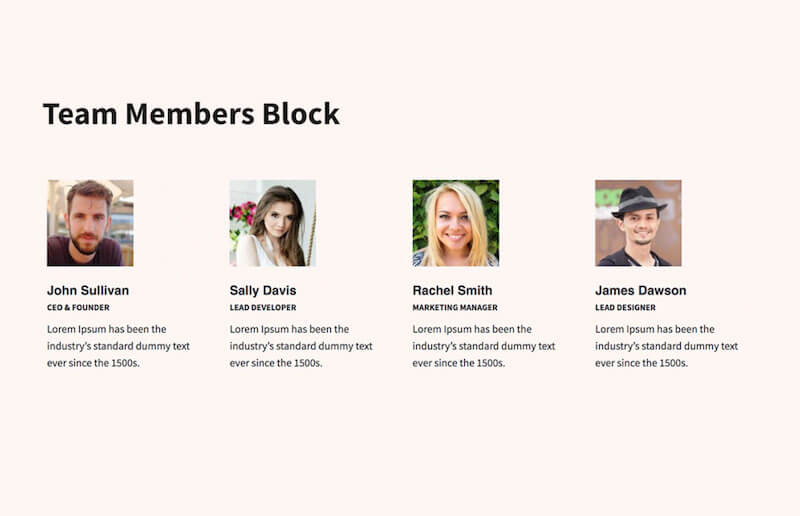
Task: Select the Lead Developer job title
Action: point(263,307)
